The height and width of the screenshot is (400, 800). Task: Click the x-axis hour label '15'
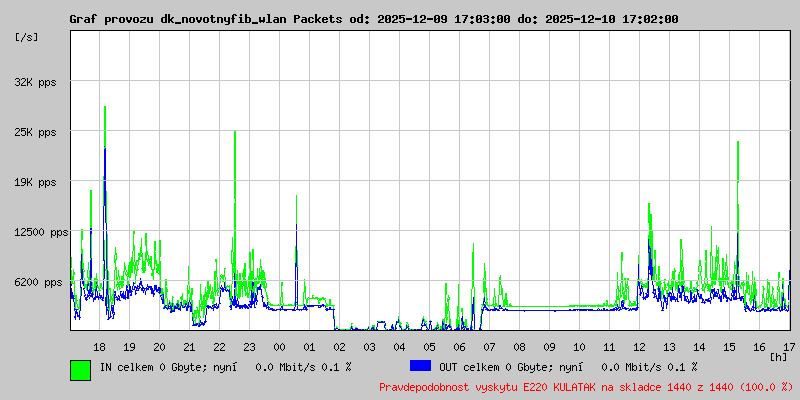point(729,347)
